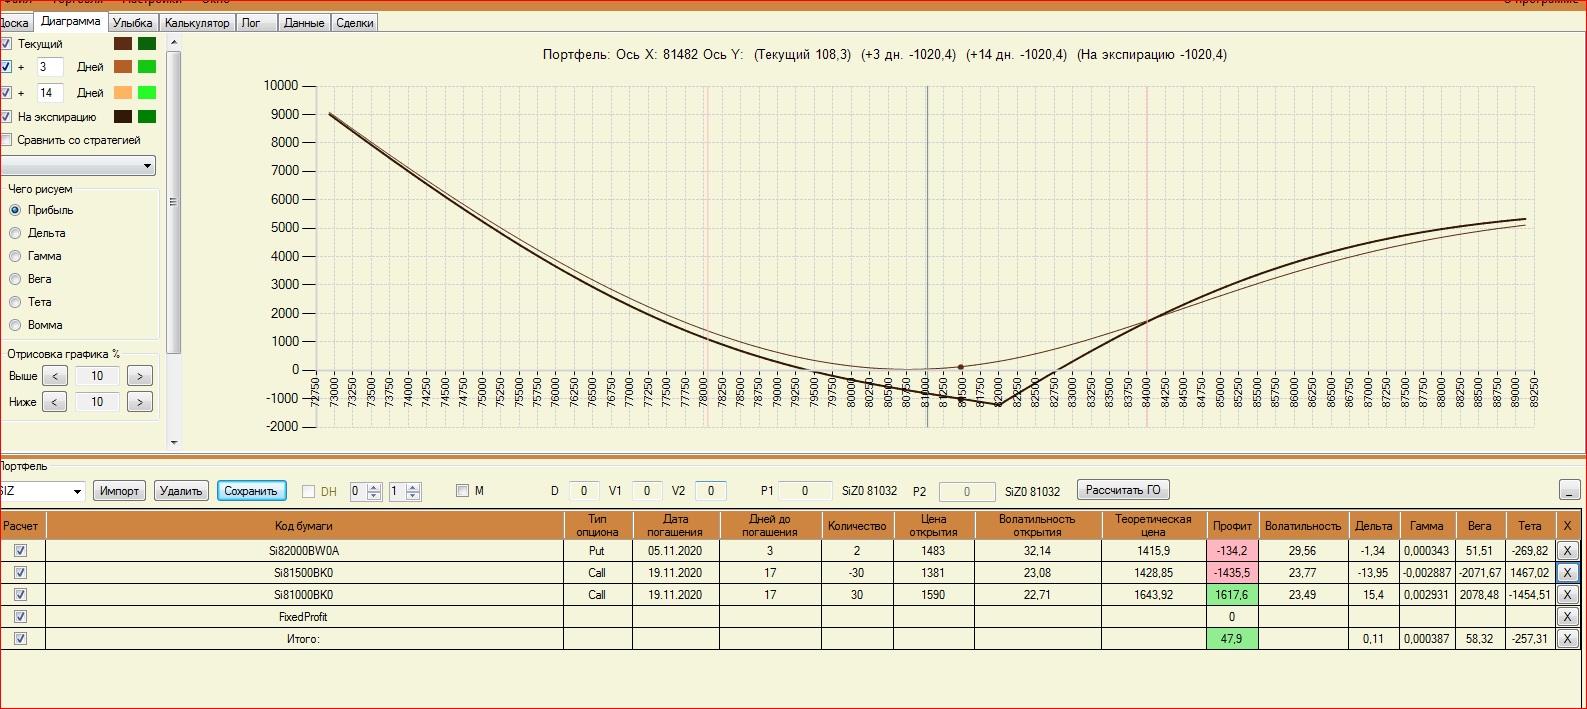Uncheck Расчет for FixedProfit row
This screenshot has height=709, width=1587.
[x=20, y=617]
